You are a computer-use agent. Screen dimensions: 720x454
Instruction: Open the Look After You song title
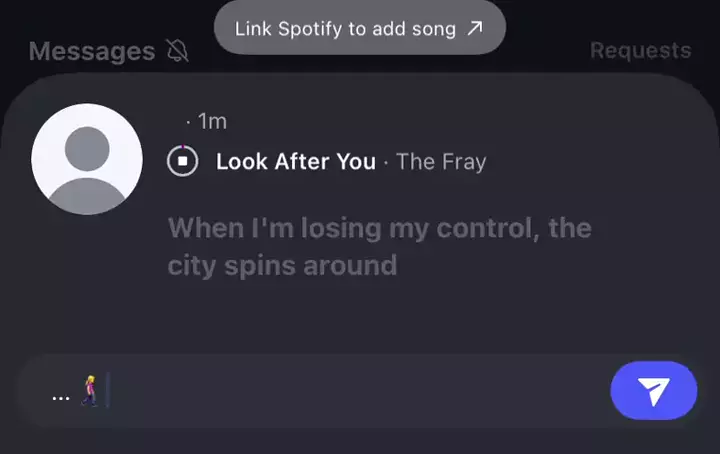coord(296,161)
